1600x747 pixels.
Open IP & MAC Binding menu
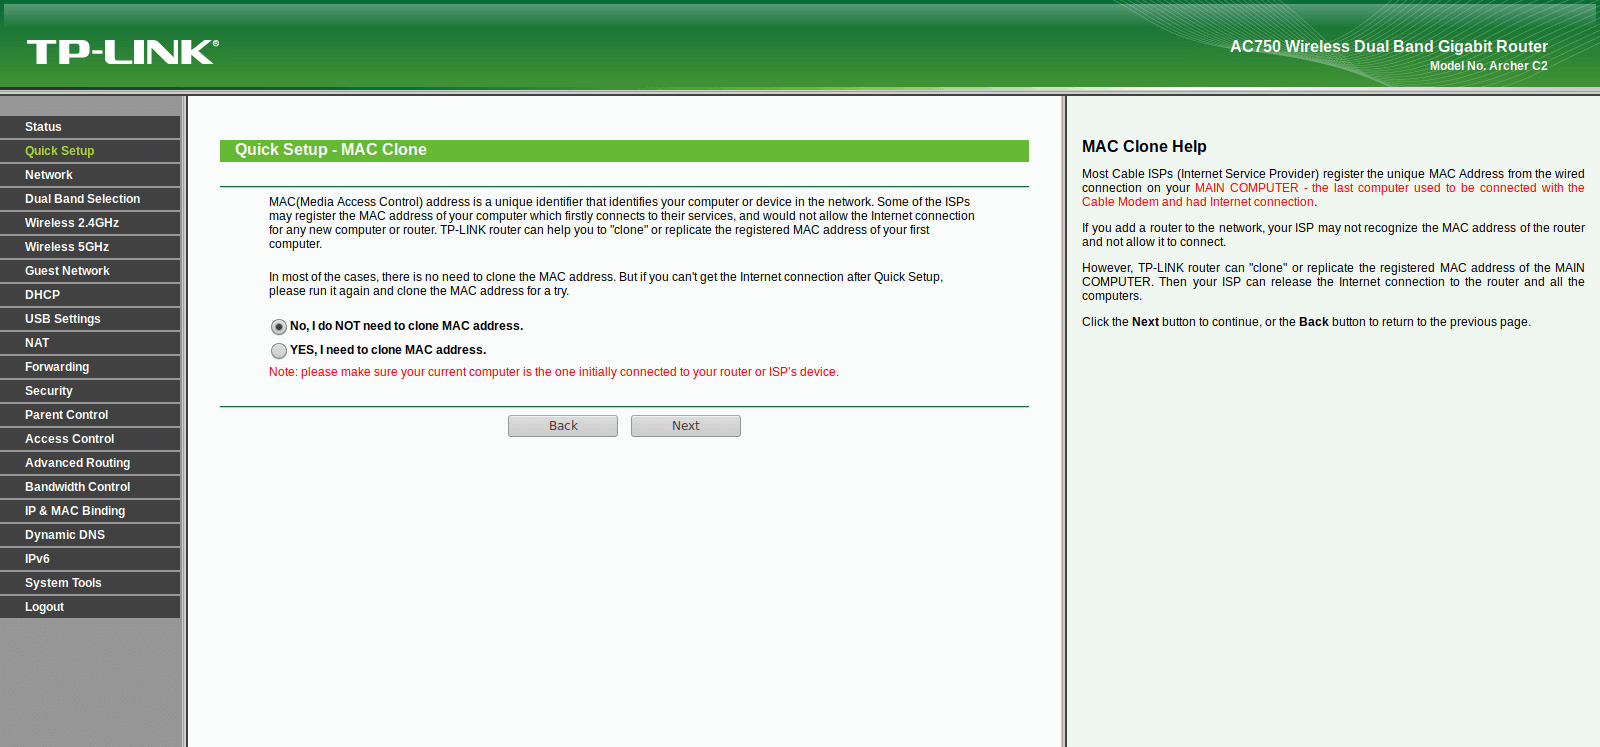90,511
